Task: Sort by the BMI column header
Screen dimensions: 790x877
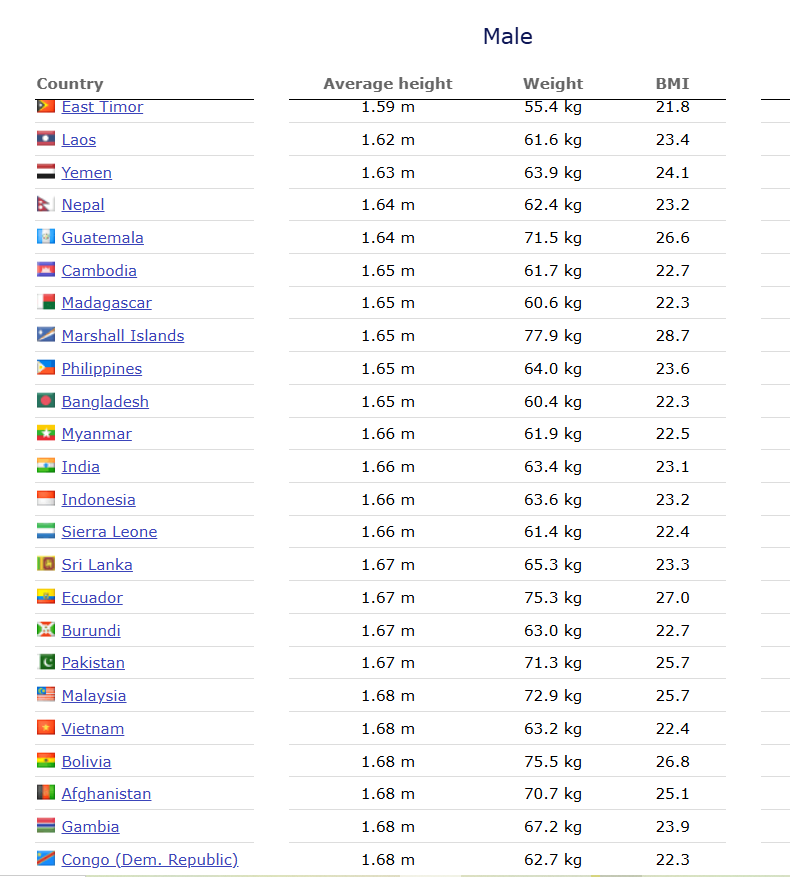Action: point(673,84)
